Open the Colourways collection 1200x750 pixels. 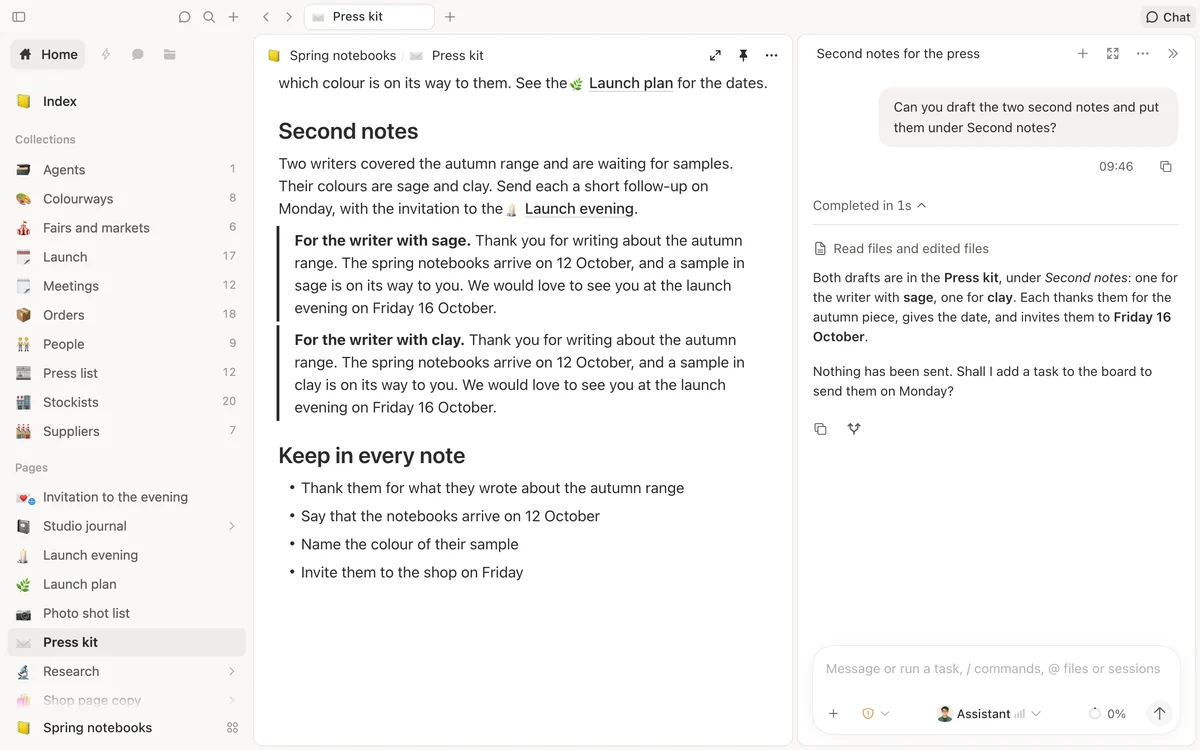point(126,199)
